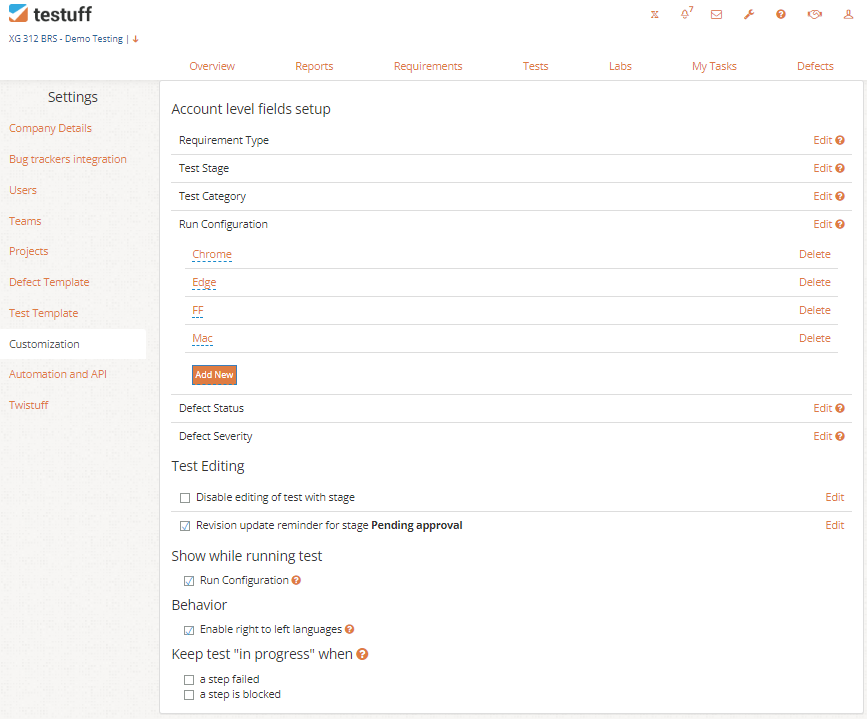This screenshot has width=867, height=719.
Task: Go to Tests tab
Action: click(x=535, y=66)
